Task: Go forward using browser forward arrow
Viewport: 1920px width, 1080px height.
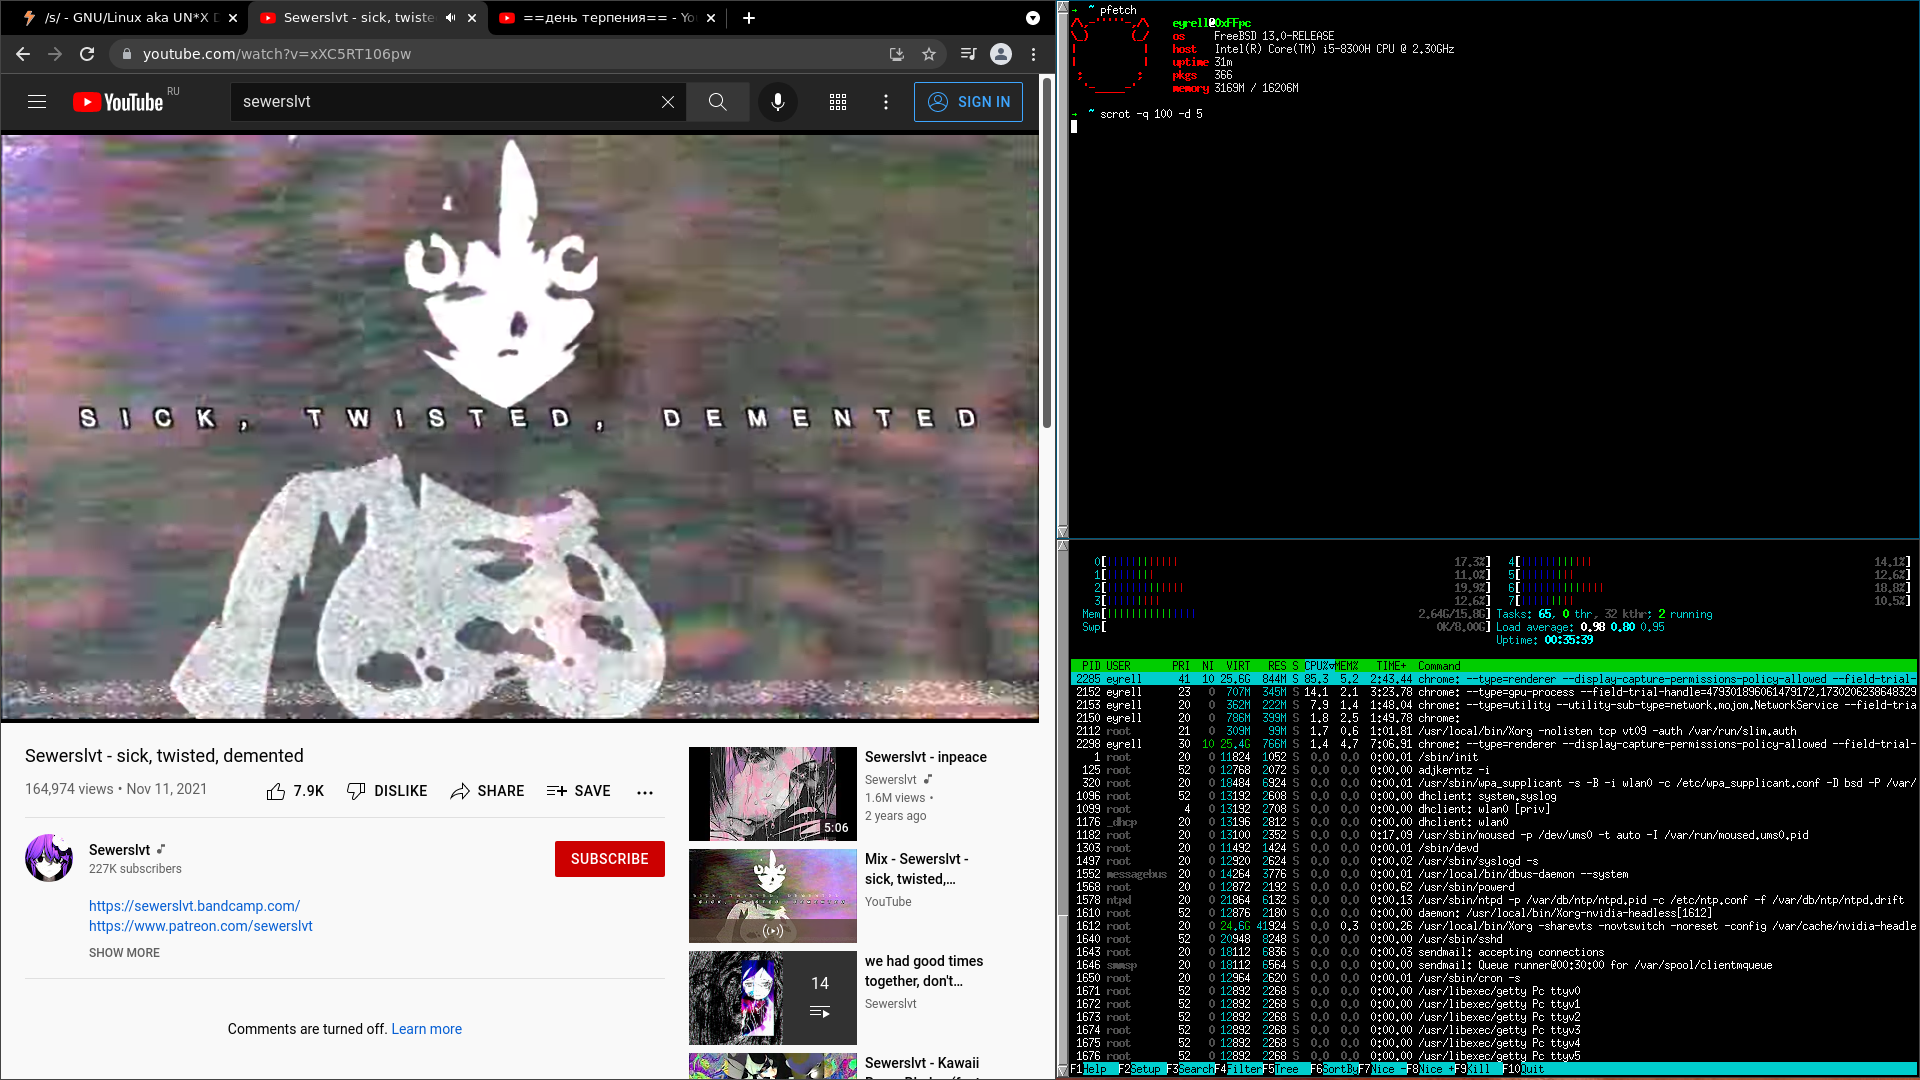Action: pos(55,54)
